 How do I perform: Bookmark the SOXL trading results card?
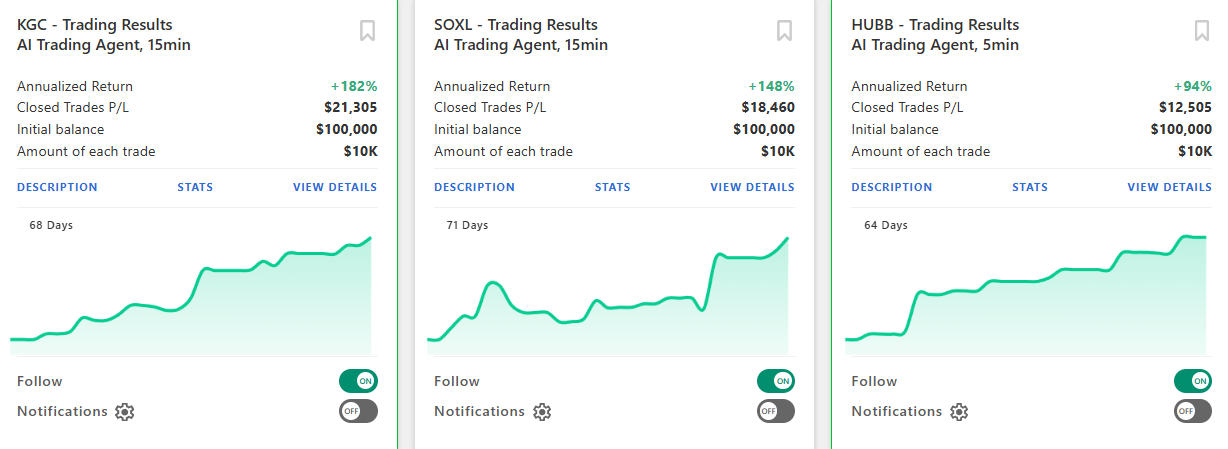click(784, 31)
